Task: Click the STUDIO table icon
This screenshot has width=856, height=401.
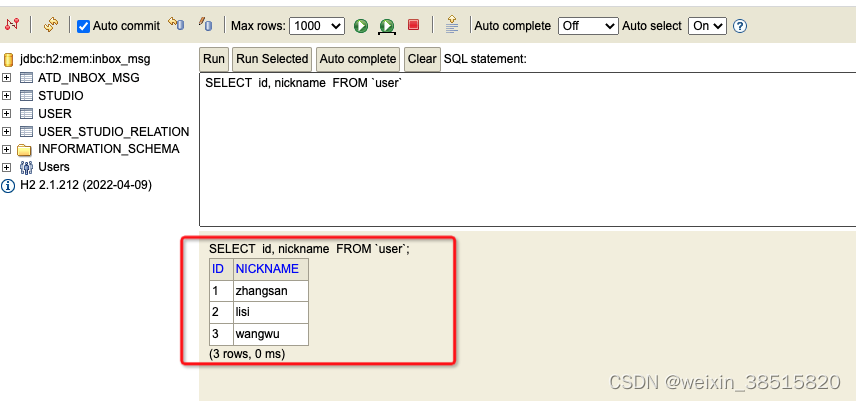Action: tap(26, 95)
